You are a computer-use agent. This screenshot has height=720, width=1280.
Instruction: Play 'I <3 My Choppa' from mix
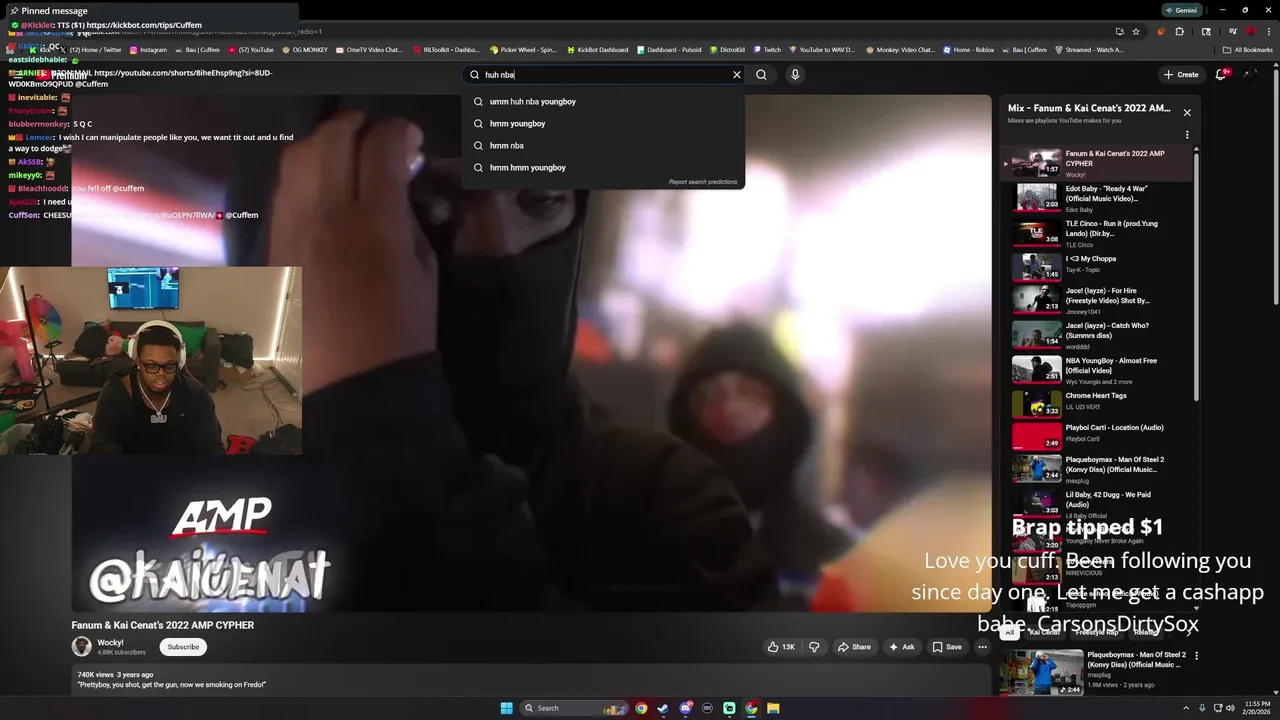[1098, 266]
